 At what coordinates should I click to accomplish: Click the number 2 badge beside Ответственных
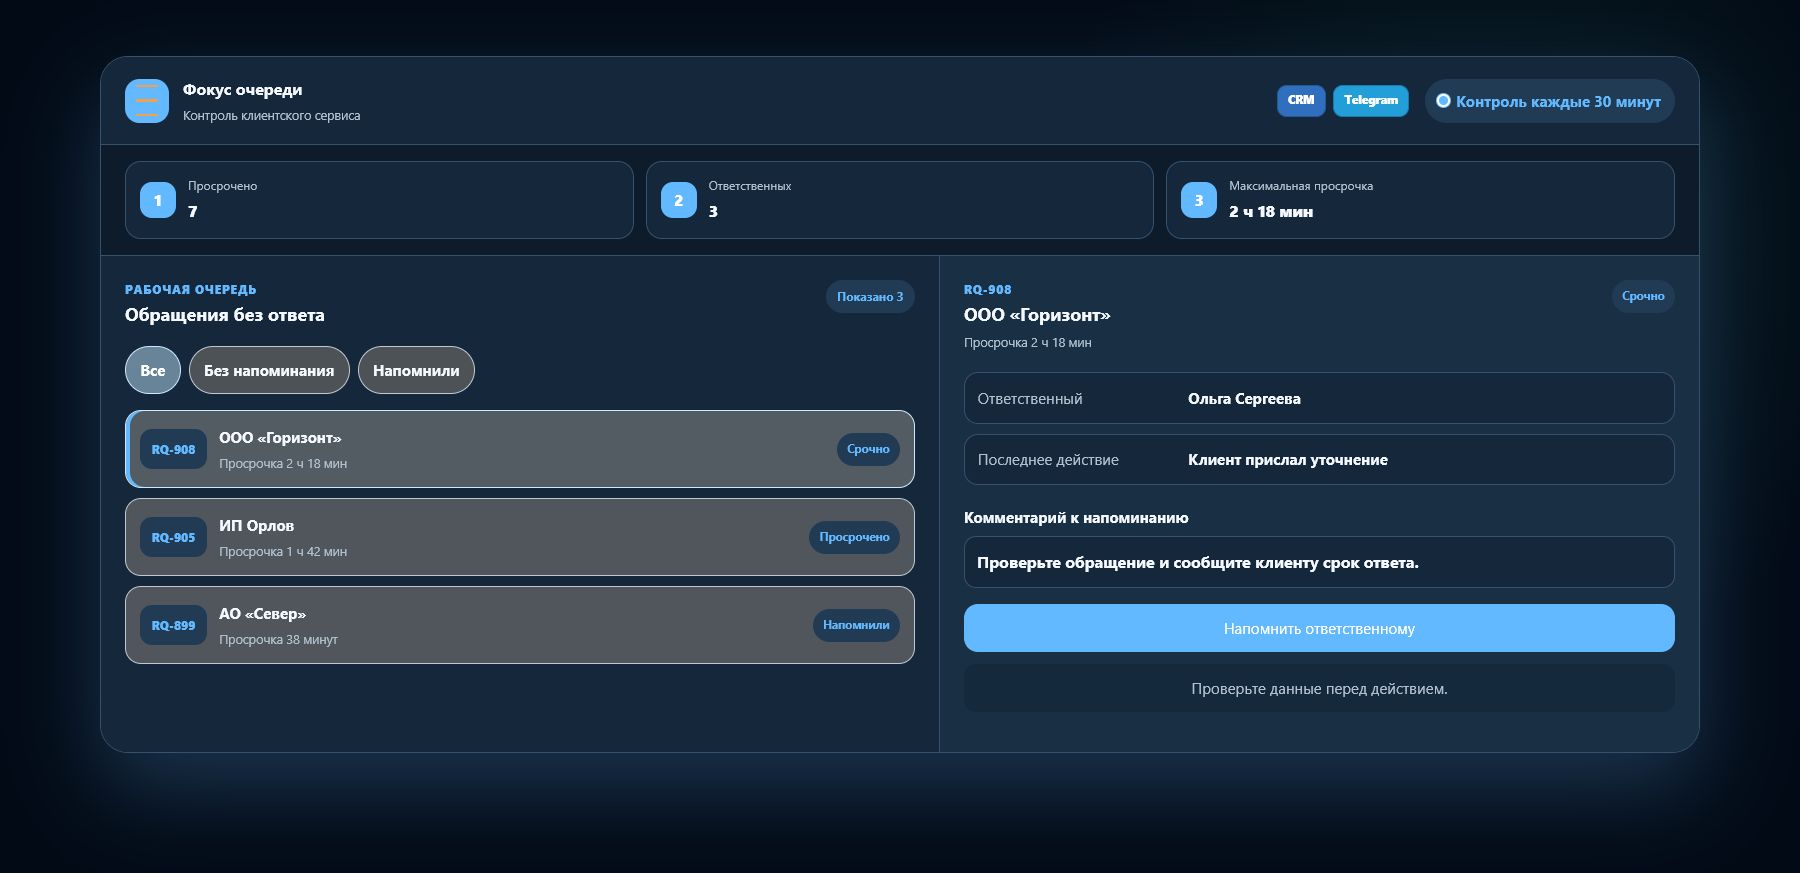coord(679,200)
